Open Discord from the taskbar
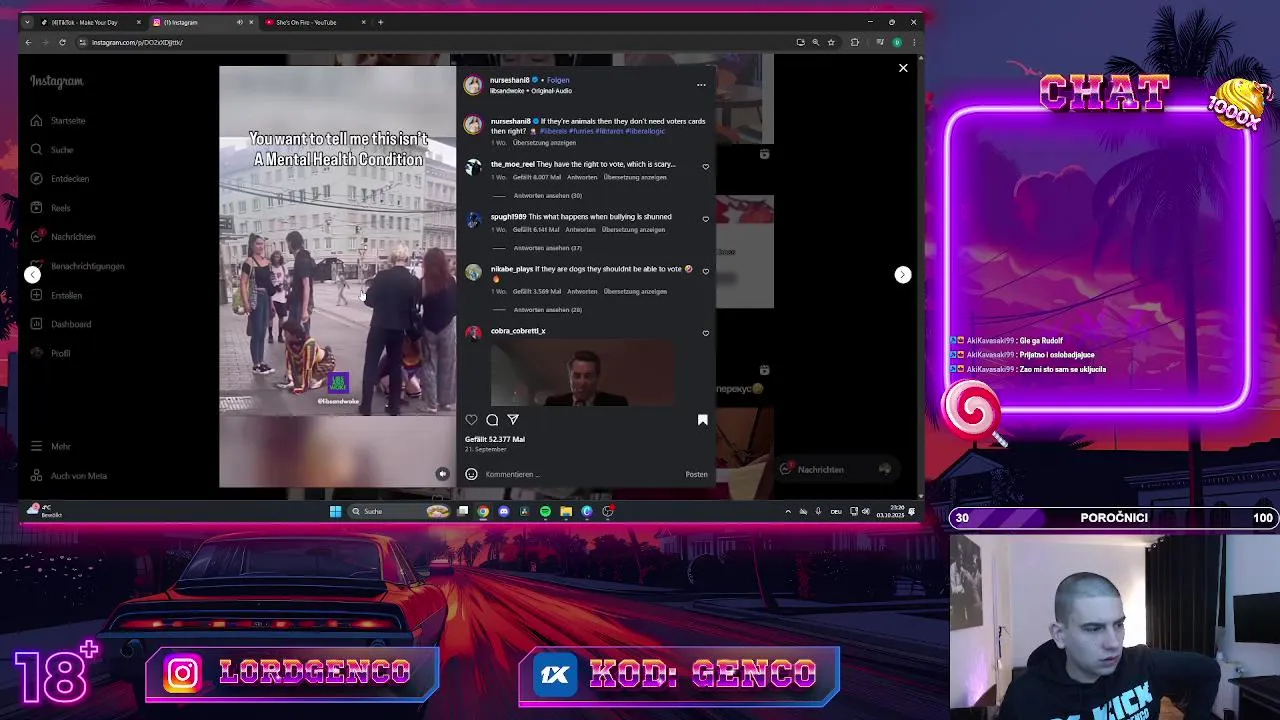Image resolution: width=1280 pixels, height=720 pixels. 503,511
